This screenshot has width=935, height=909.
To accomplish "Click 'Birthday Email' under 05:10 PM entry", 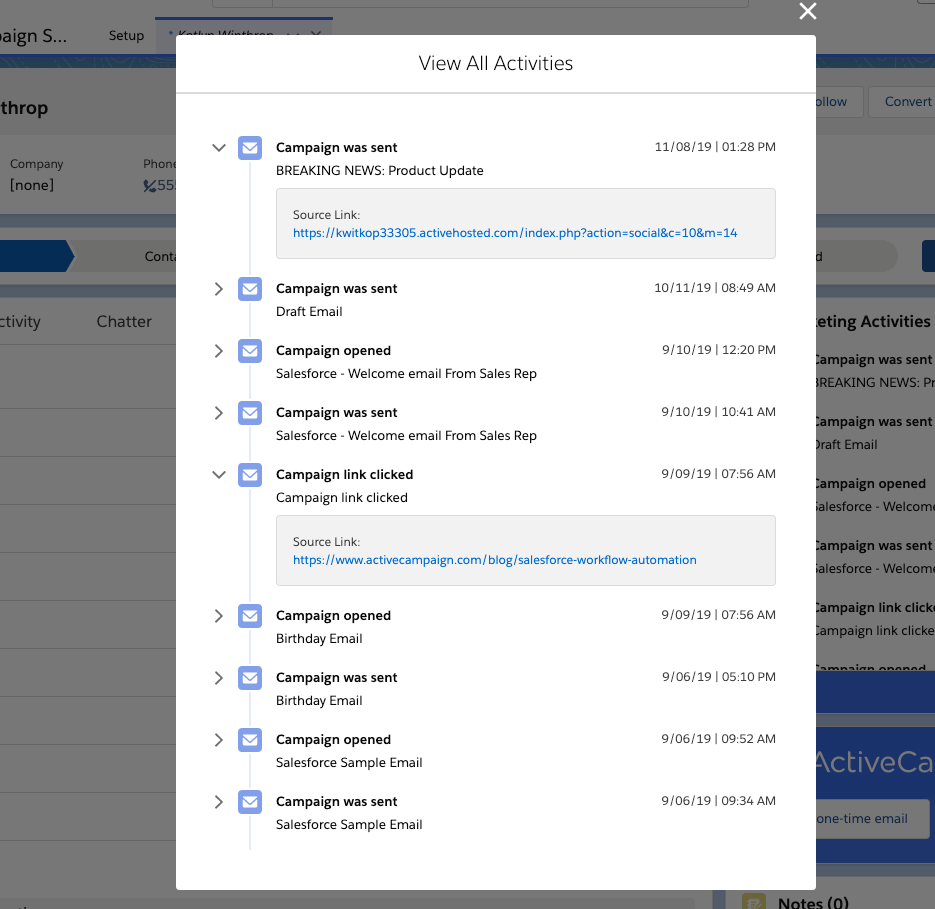I will pyautogui.click(x=319, y=700).
